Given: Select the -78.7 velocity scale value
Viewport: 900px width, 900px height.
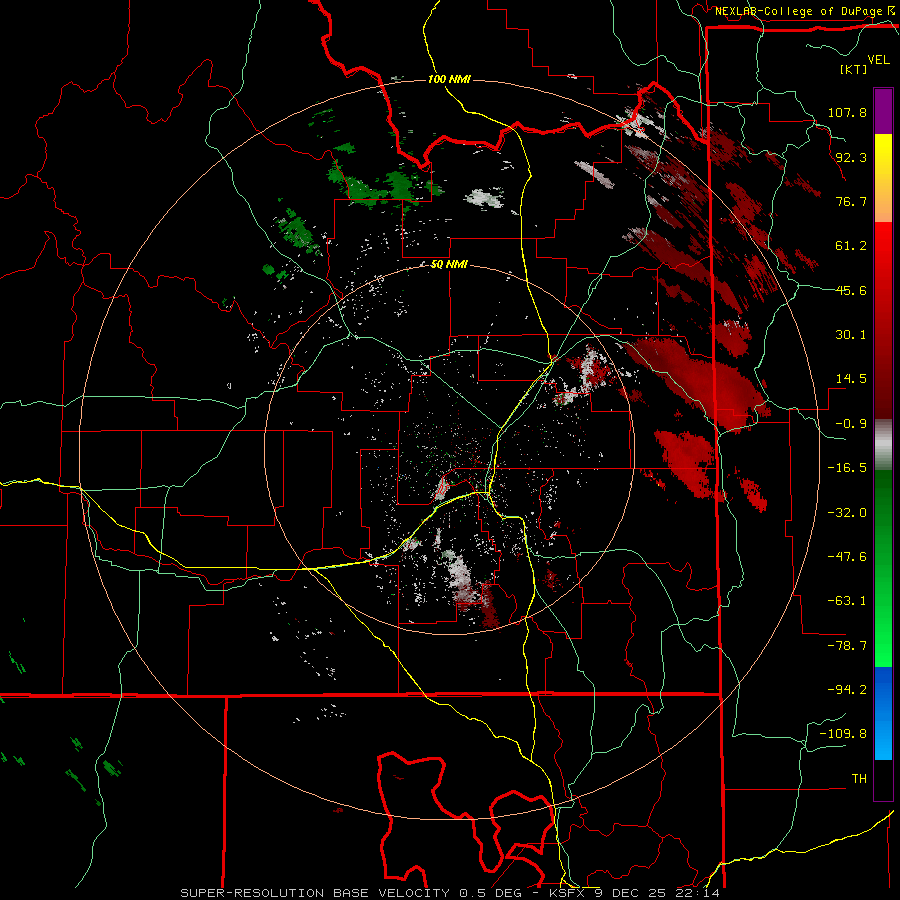Looking at the screenshot, I should [847, 646].
